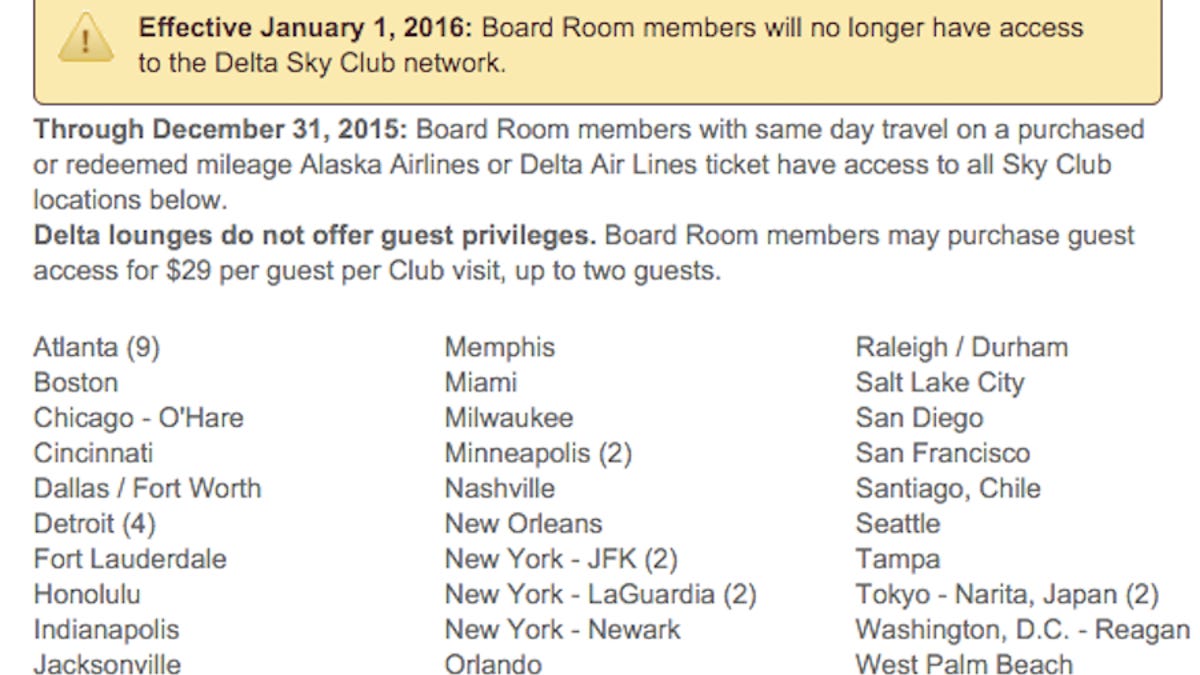Viewport: 1200px width, 675px height.
Task: Click Salt Lake City entry
Action: pos(940,383)
